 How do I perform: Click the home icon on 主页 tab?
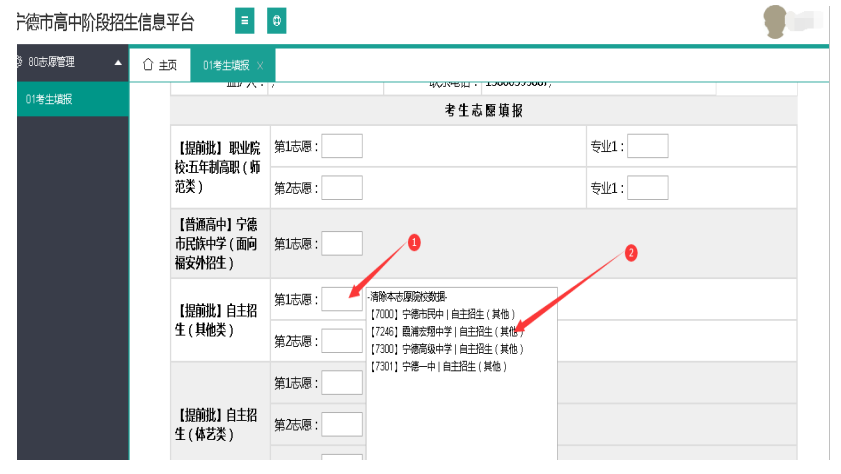148,65
